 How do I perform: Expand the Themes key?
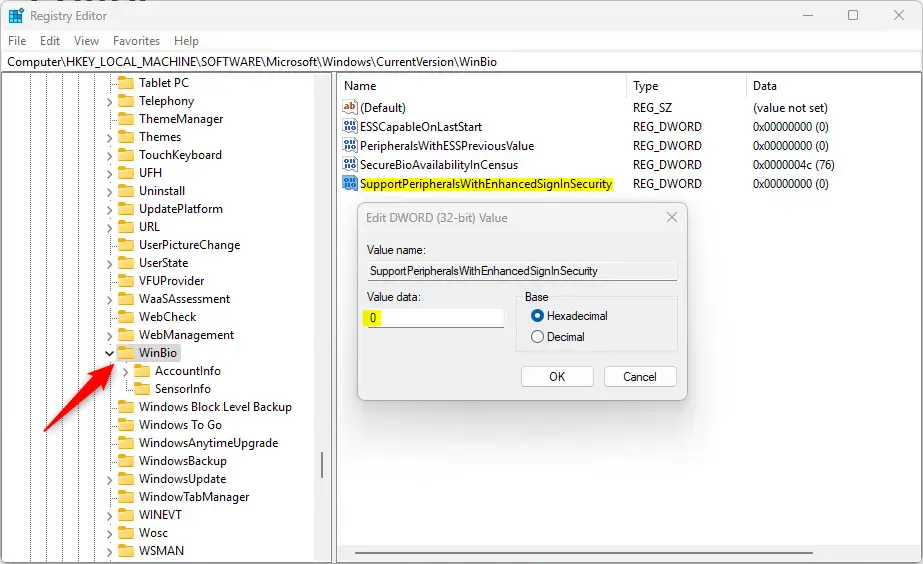[109, 138]
